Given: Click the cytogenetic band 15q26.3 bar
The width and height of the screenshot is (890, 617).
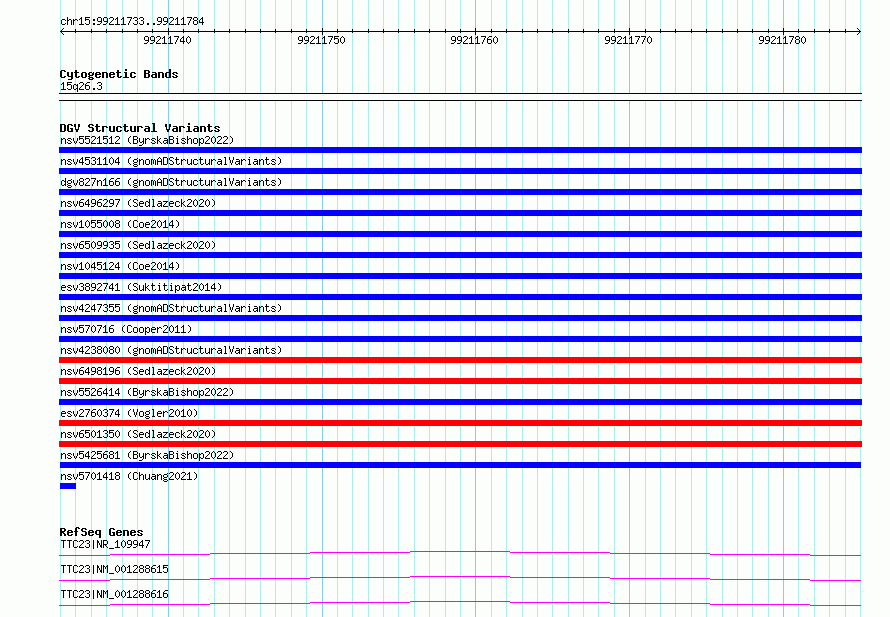Looking at the screenshot, I should point(460,97).
